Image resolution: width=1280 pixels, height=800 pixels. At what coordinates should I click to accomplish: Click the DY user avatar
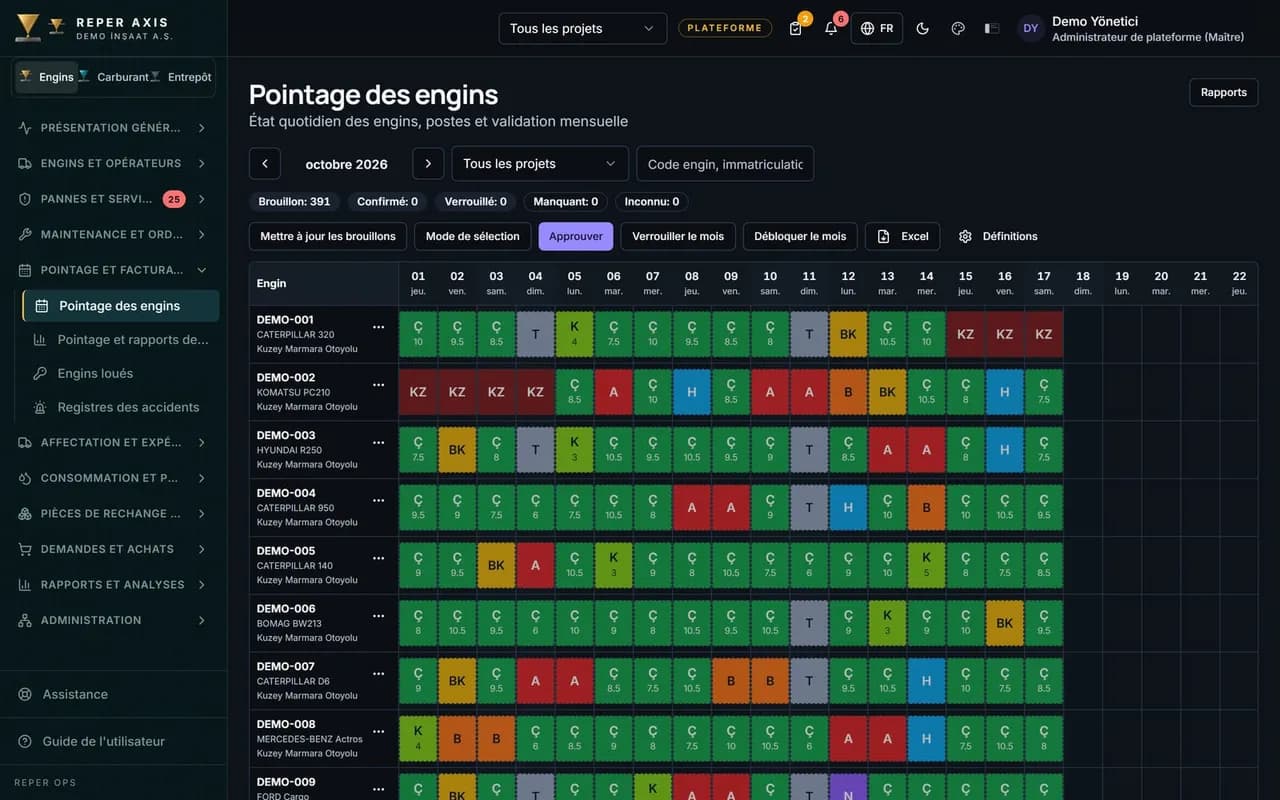(x=1031, y=28)
